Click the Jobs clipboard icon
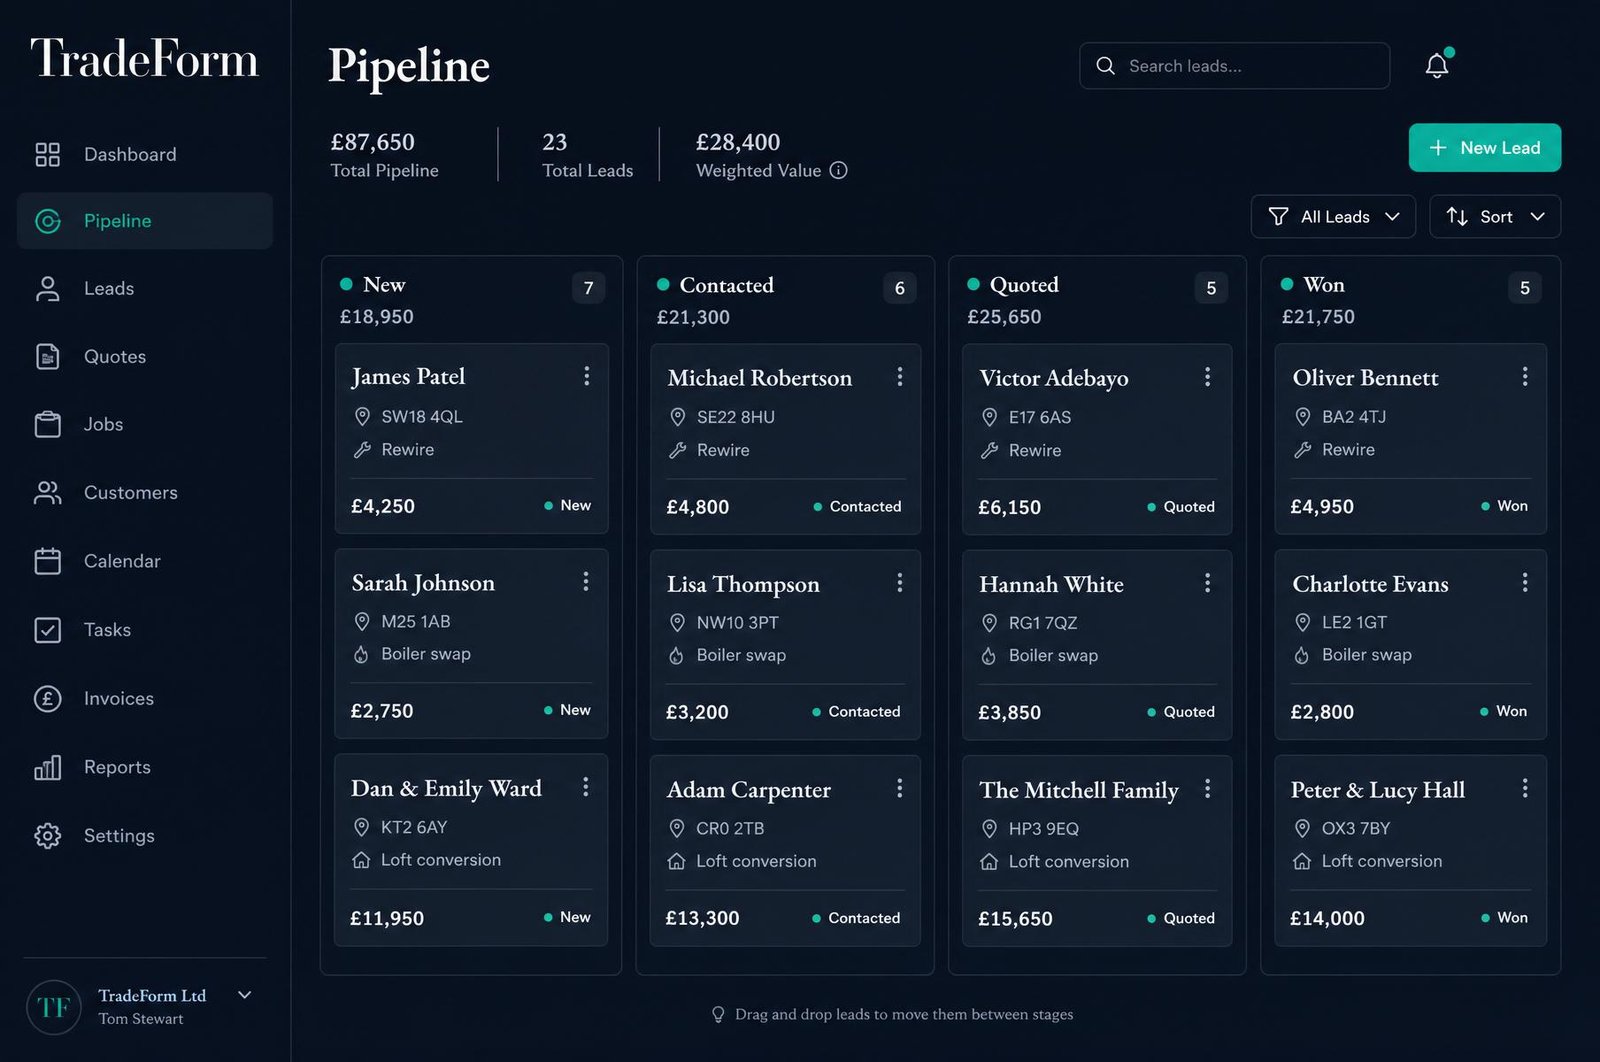Viewport: 1600px width, 1062px height. pyautogui.click(x=47, y=424)
